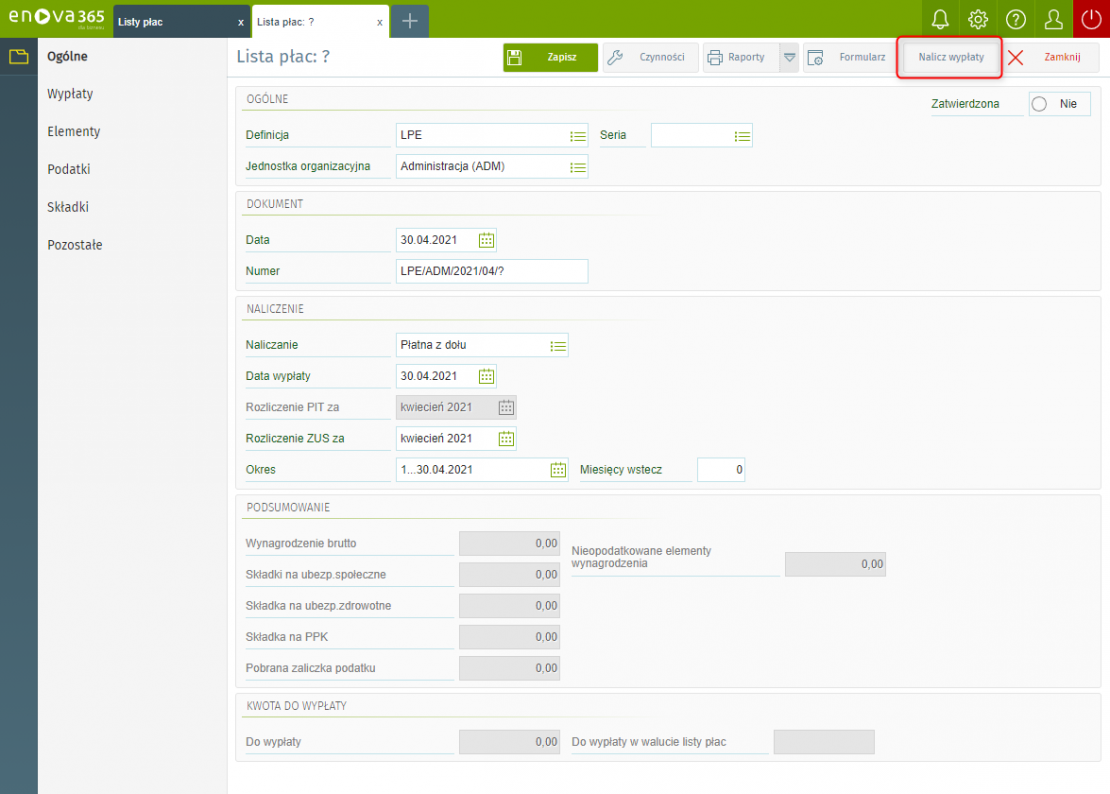Open the Definicja list selector
This screenshot has width=1110, height=794.
578,136
